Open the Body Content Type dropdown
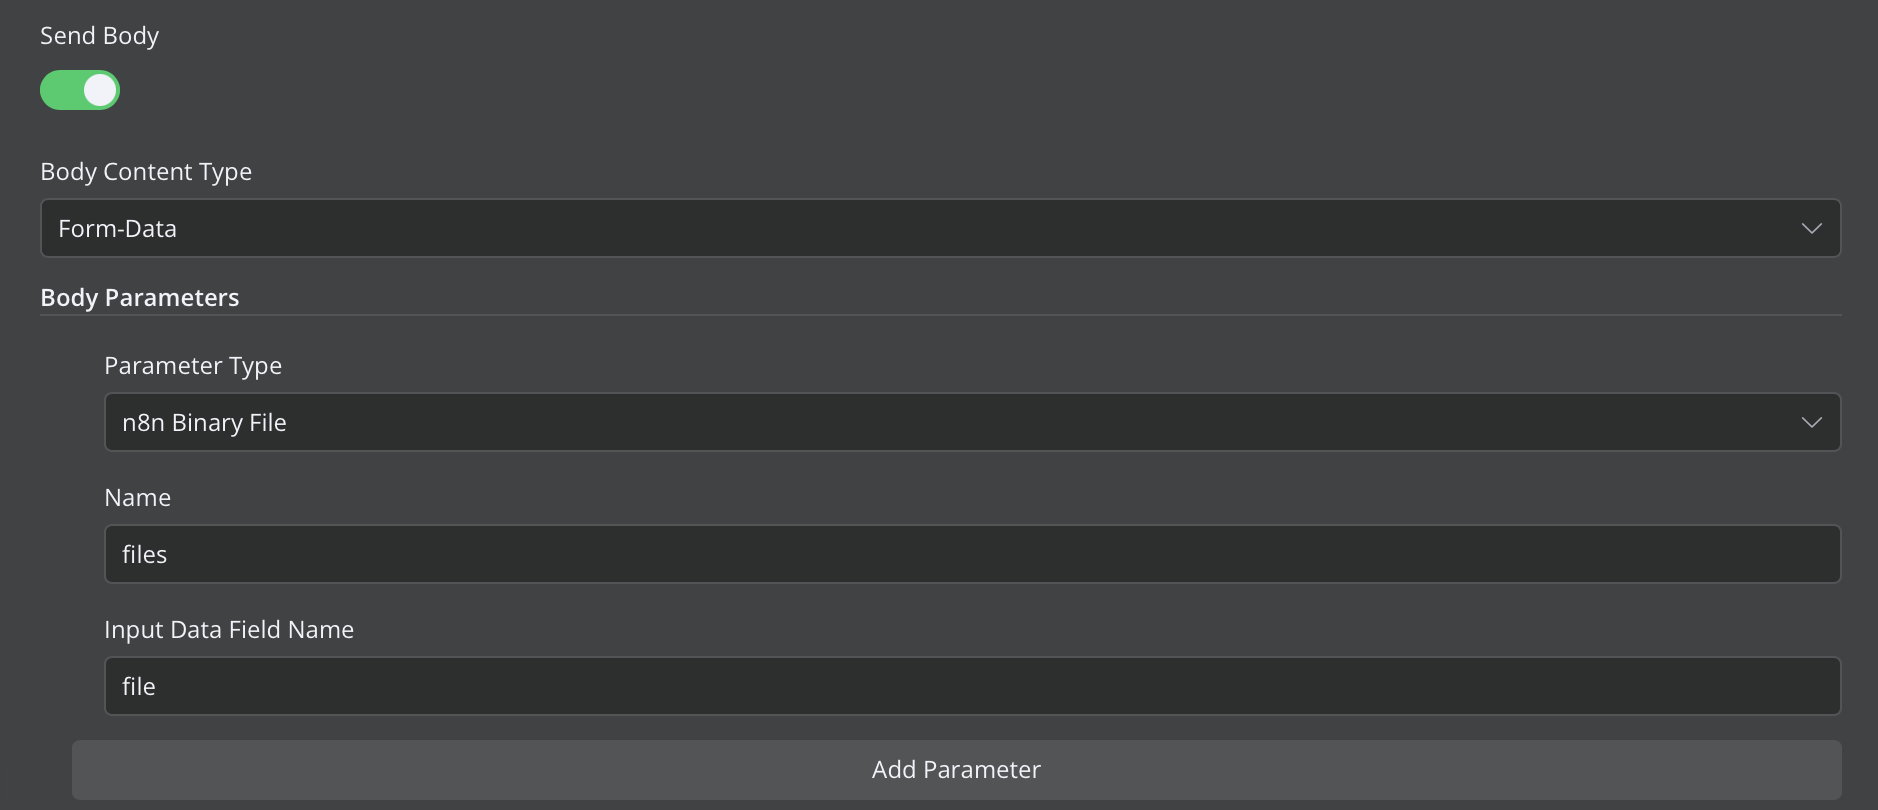The width and height of the screenshot is (1878, 810). tap(940, 228)
